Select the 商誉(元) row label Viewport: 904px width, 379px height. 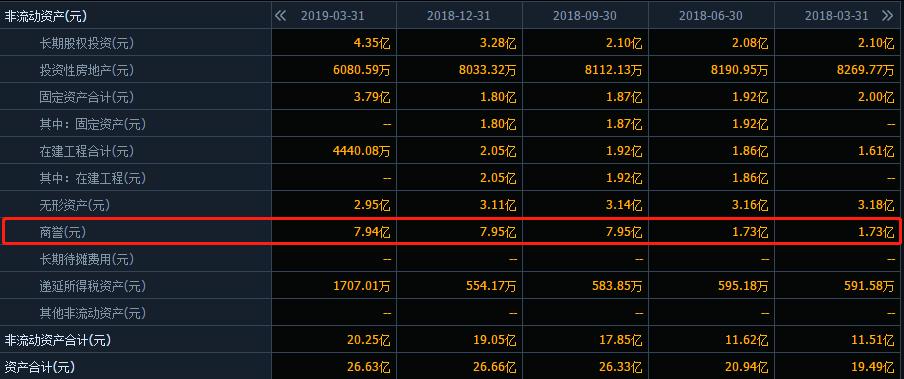pyautogui.click(x=63, y=232)
